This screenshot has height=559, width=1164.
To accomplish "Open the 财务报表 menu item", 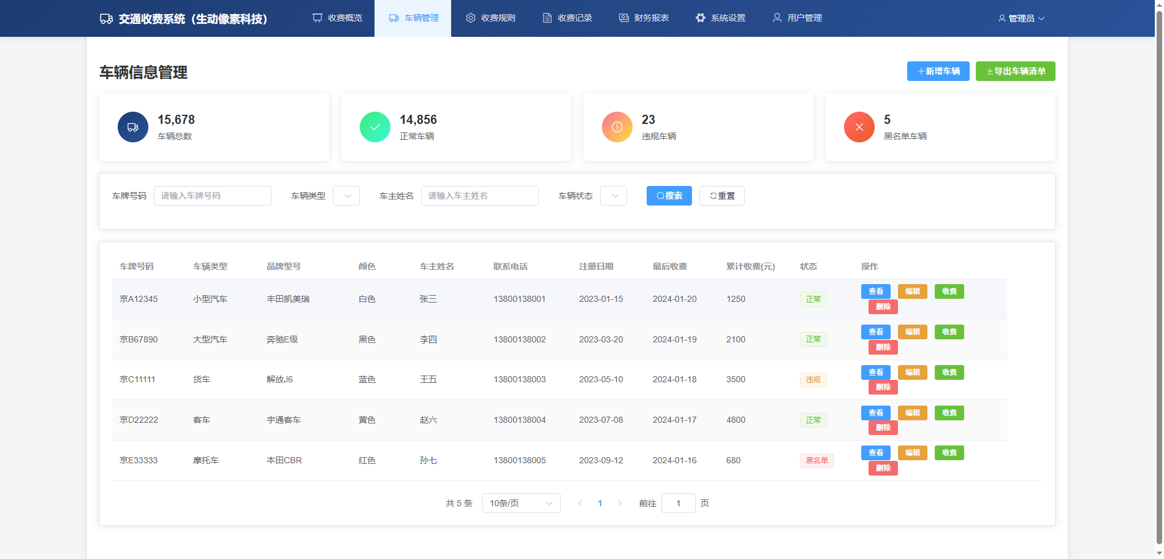I will [643, 18].
